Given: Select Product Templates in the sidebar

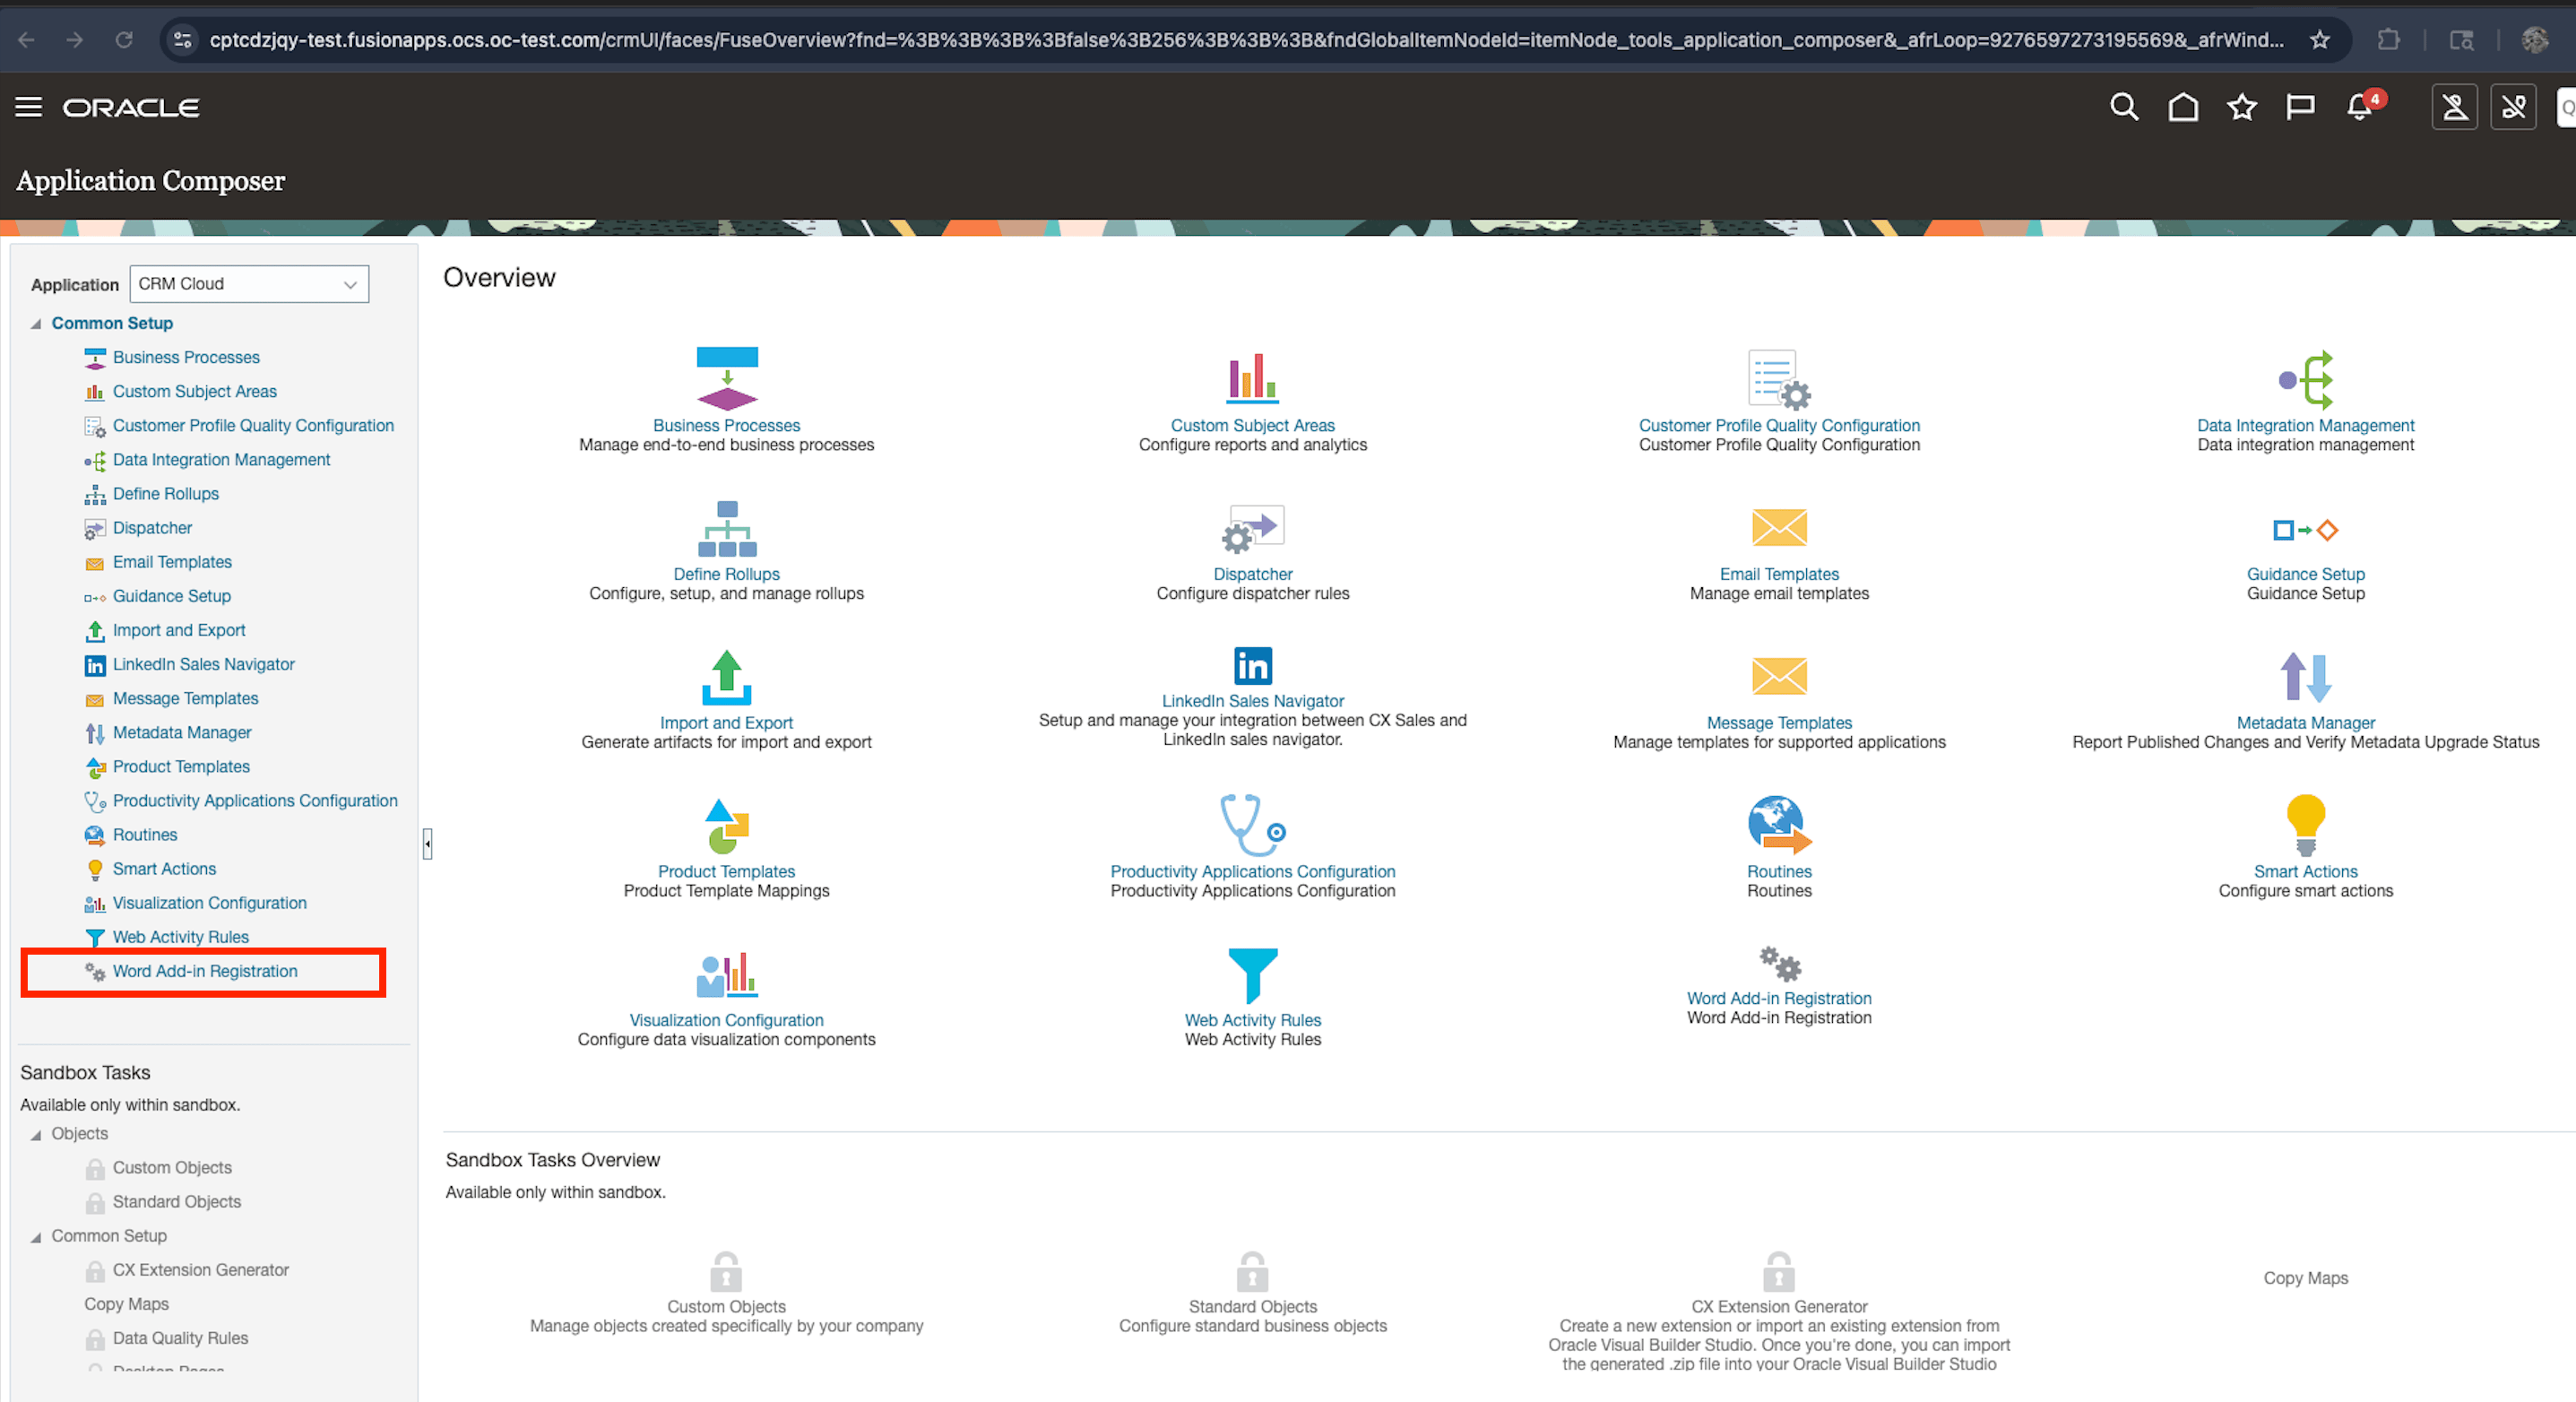Looking at the screenshot, I should 181,766.
